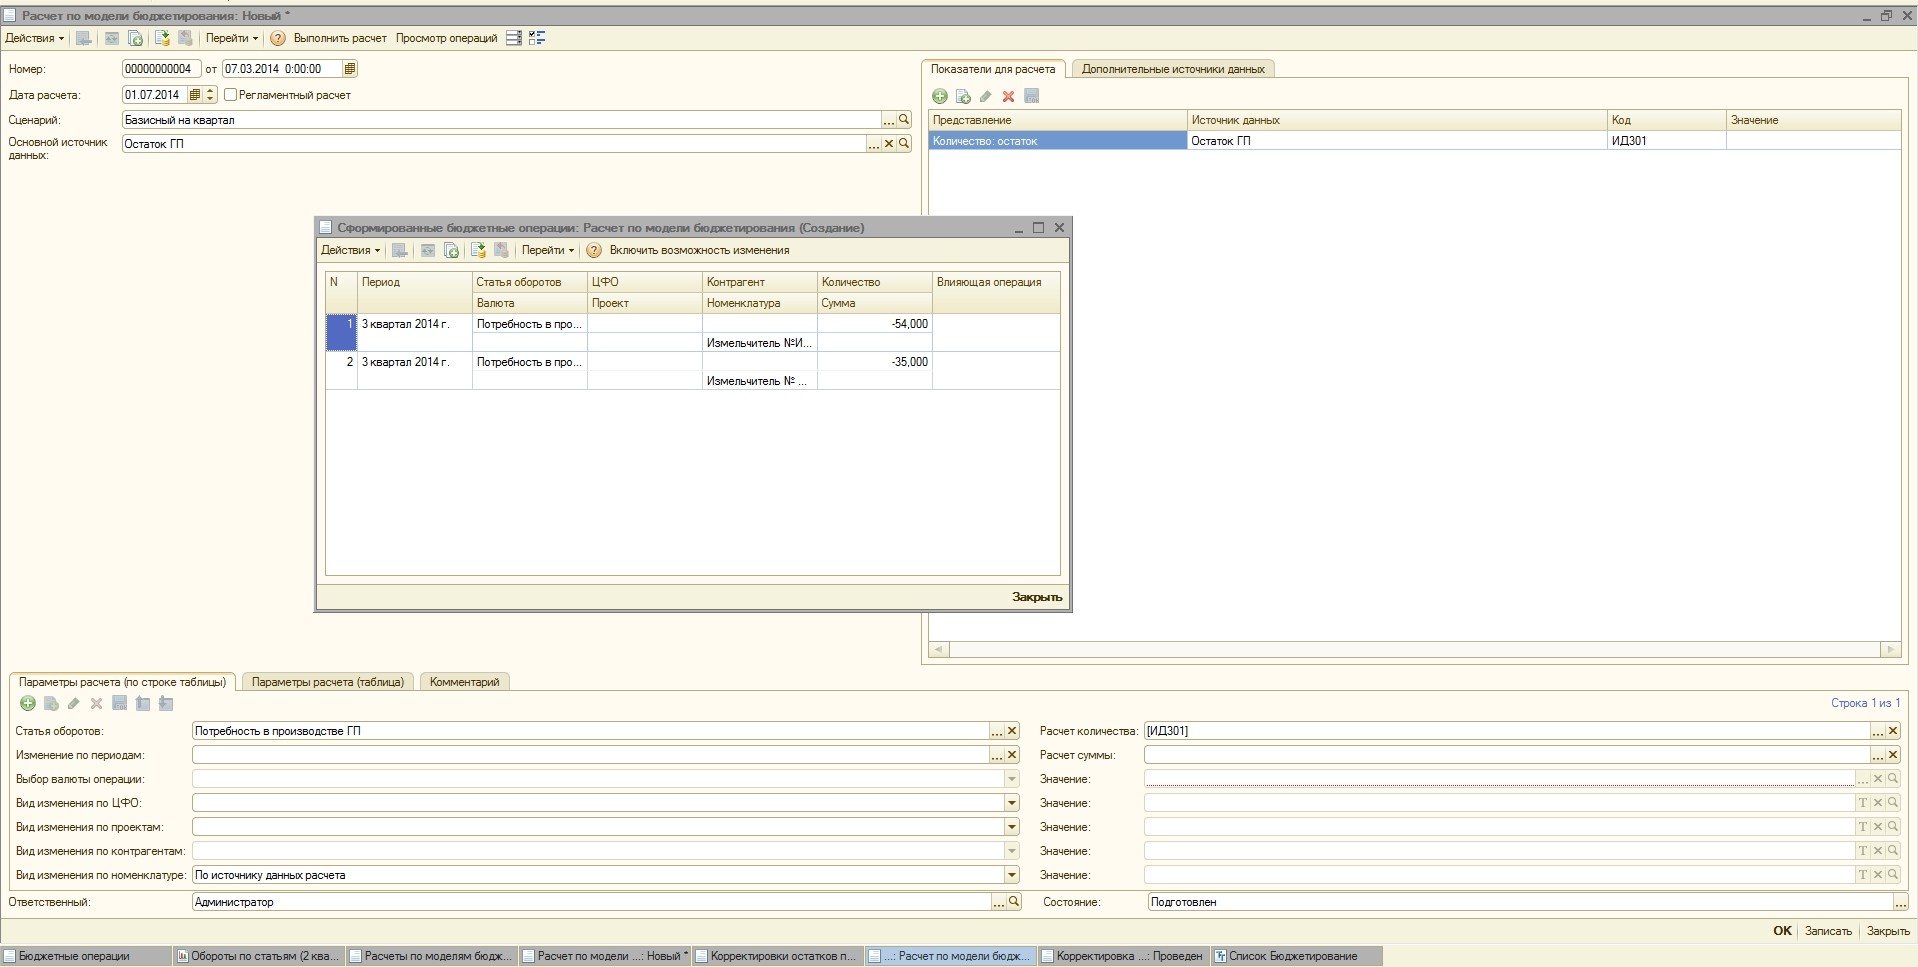The height and width of the screenshot is (967, 1918).
Task: Open calendar picker next to Дата расчета
Action: 195,95
